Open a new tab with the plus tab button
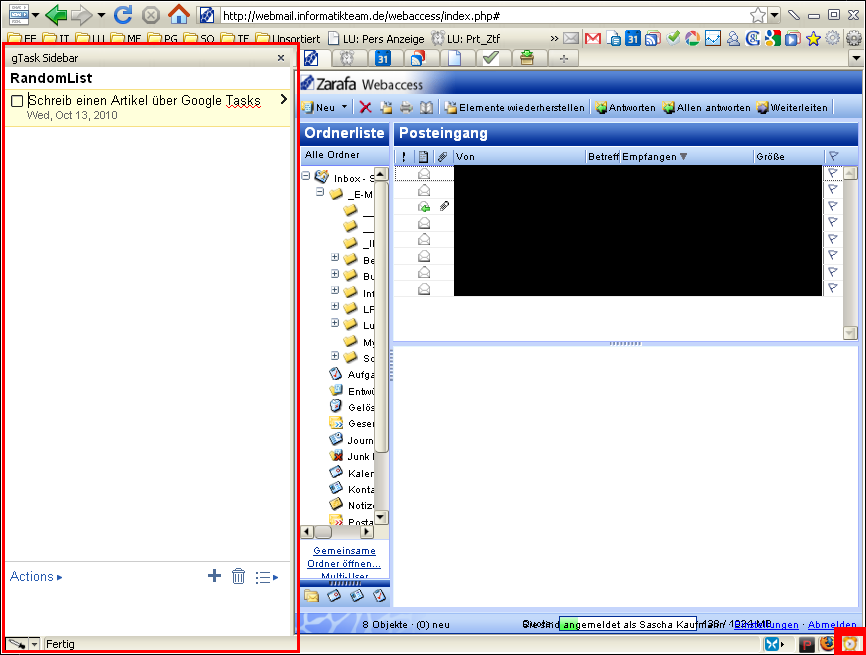This screenshot has height=655, width=866. point(563,59)
